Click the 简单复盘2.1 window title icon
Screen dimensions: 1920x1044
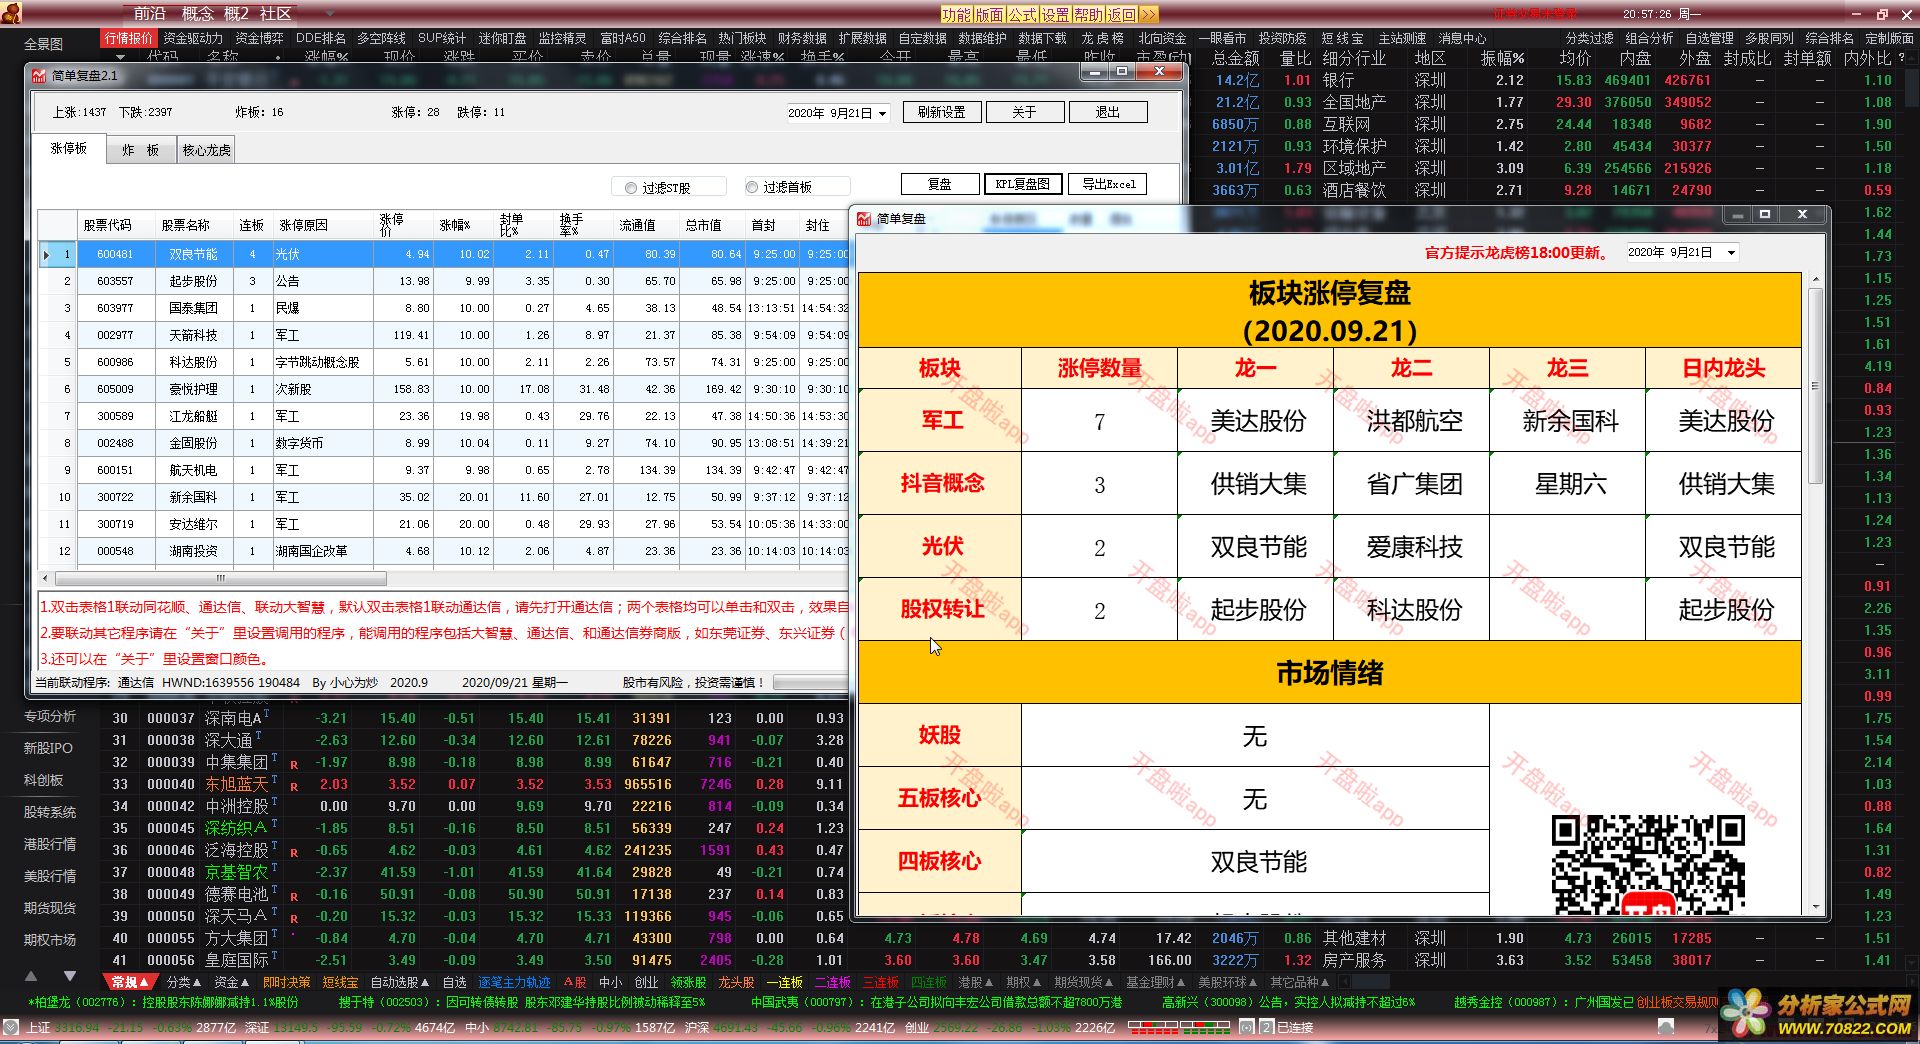point(39,75)
